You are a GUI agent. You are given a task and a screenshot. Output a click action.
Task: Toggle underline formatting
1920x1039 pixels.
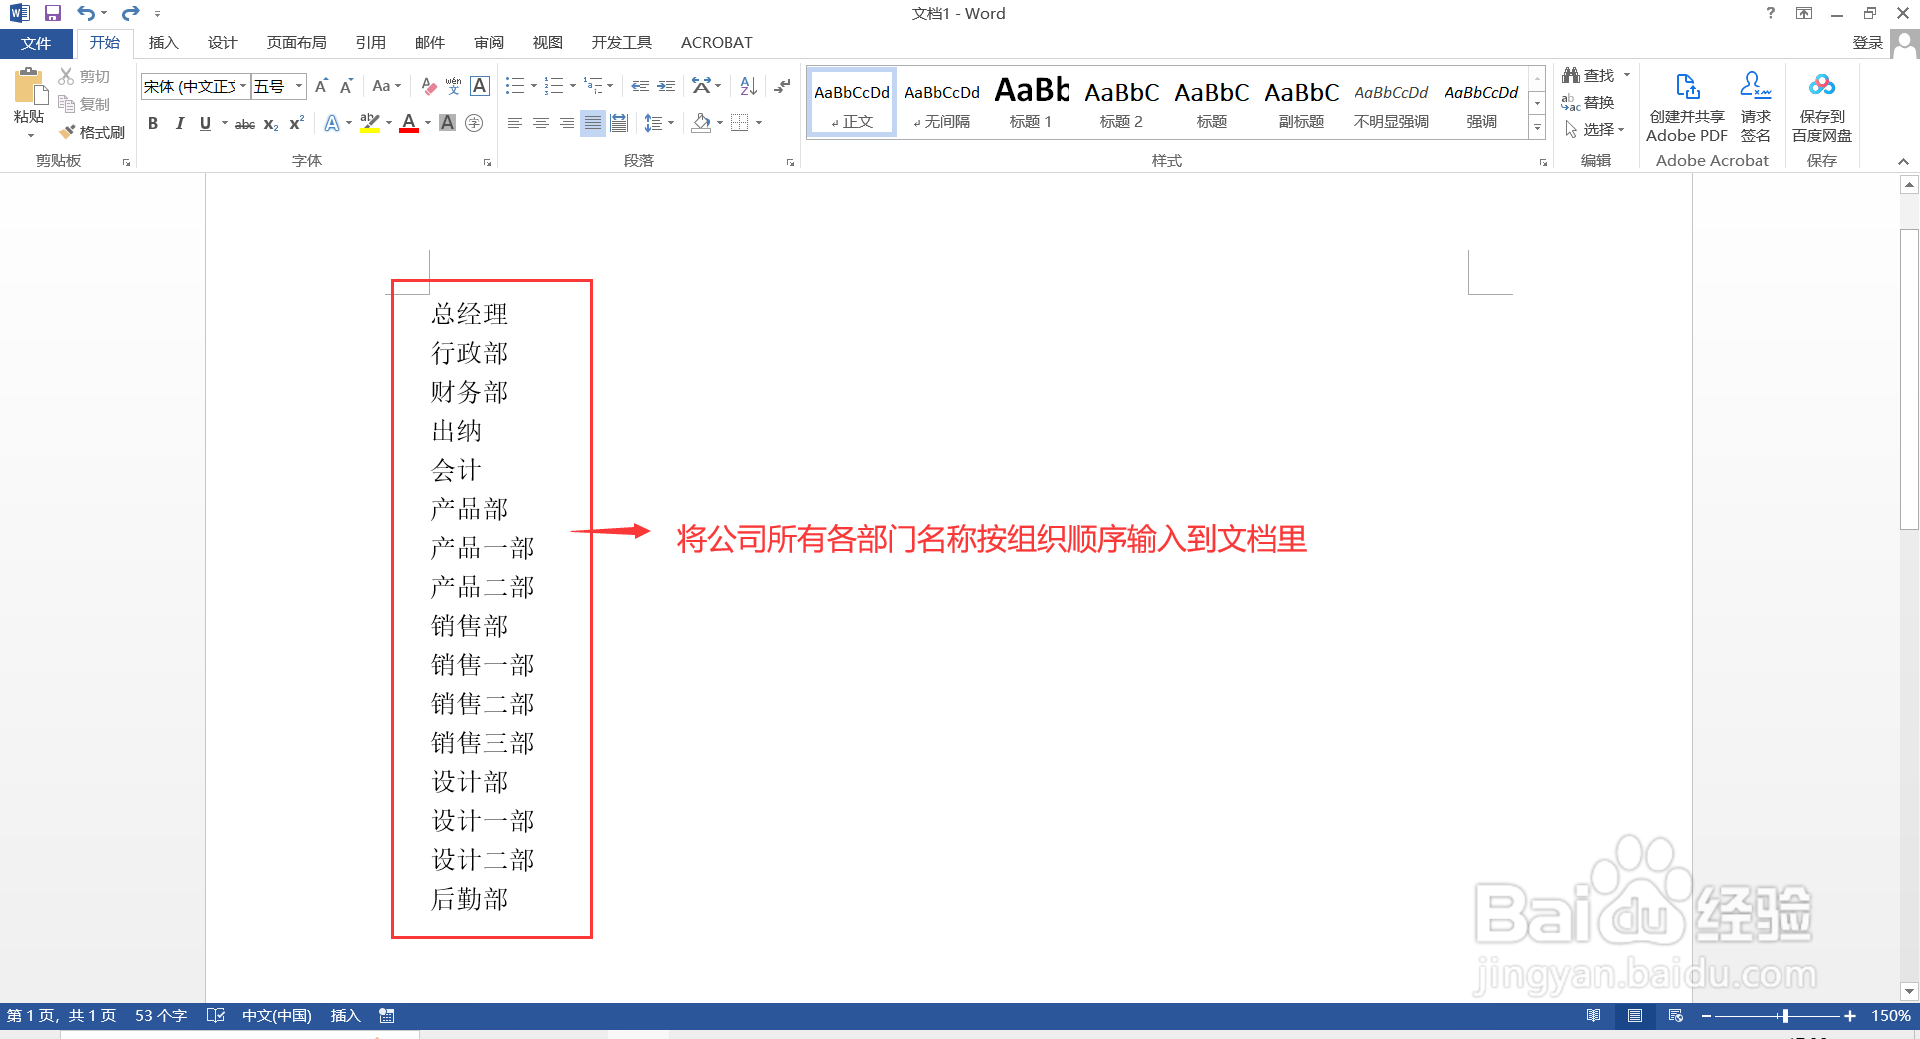click(205, 123)
